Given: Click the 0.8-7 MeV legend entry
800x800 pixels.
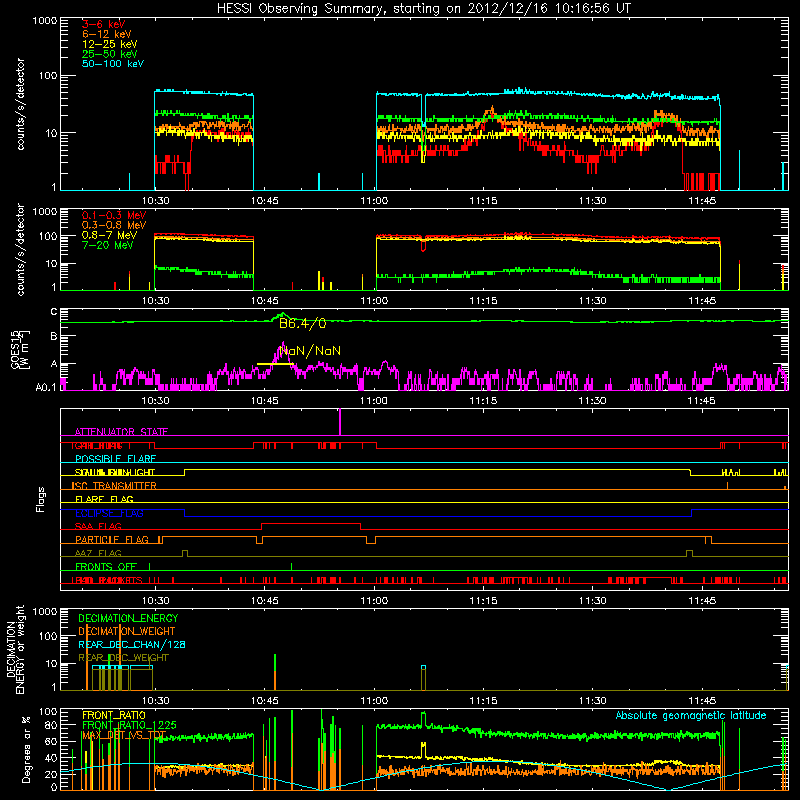Looking at the screenshot, I should 109,235.
